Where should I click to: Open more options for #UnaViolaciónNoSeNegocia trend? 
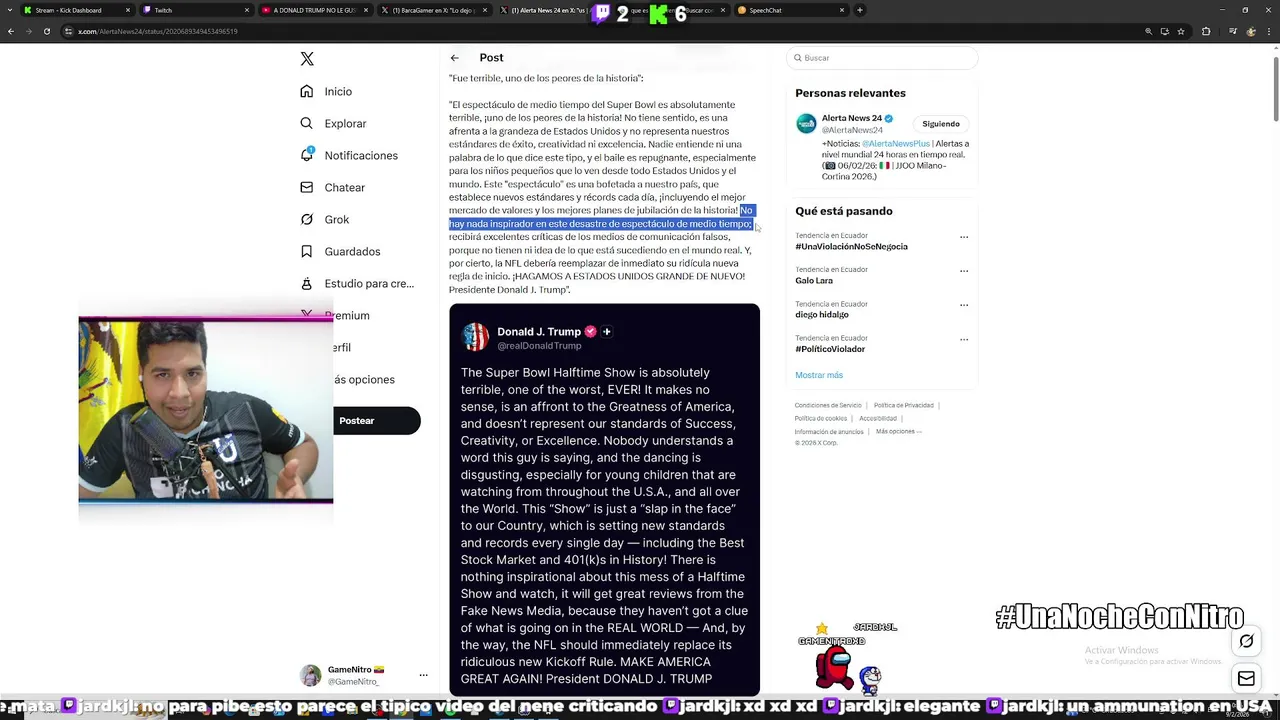(964, 237)
